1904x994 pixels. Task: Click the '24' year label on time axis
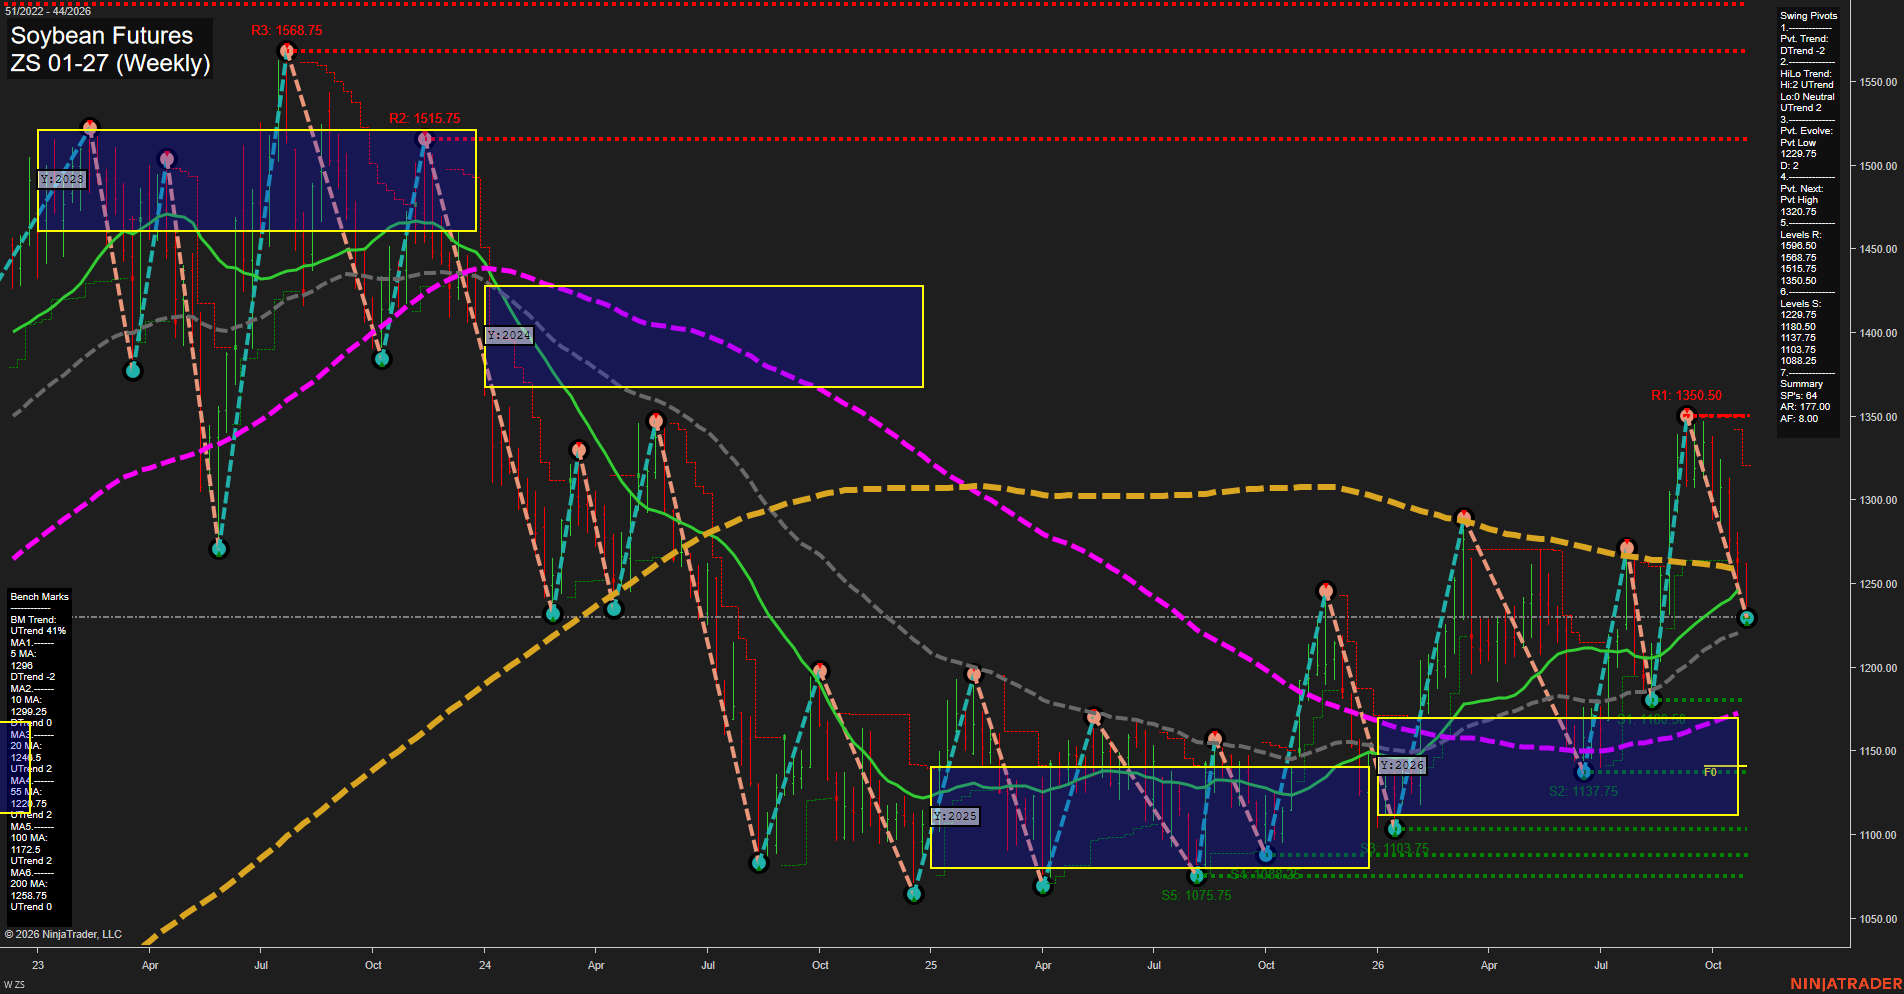point(485,966)
